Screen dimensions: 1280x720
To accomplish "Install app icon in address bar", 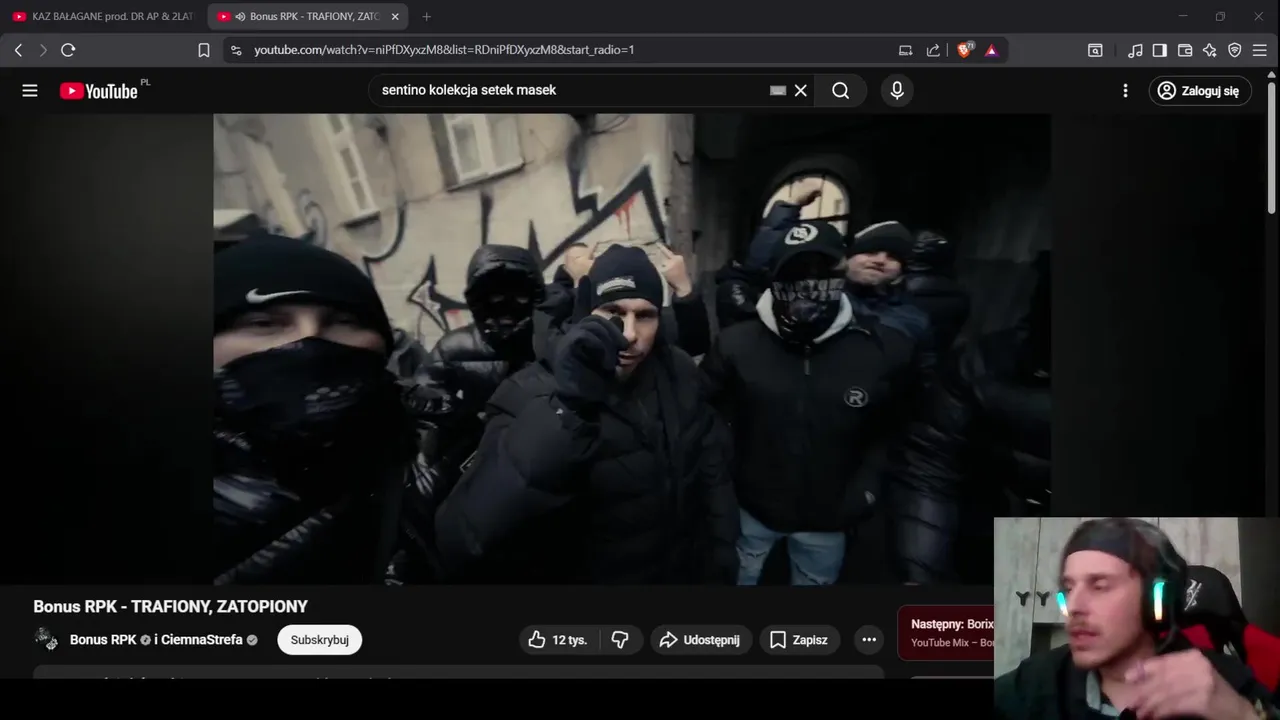I will pos(905,50).
